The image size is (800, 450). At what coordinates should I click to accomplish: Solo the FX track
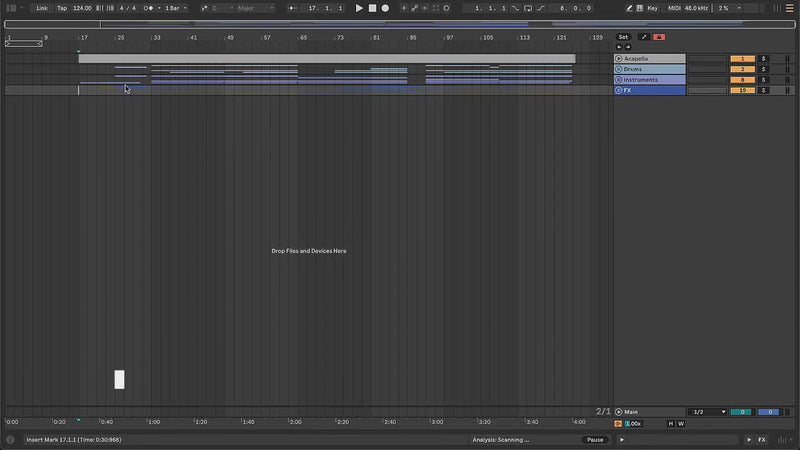762,90
